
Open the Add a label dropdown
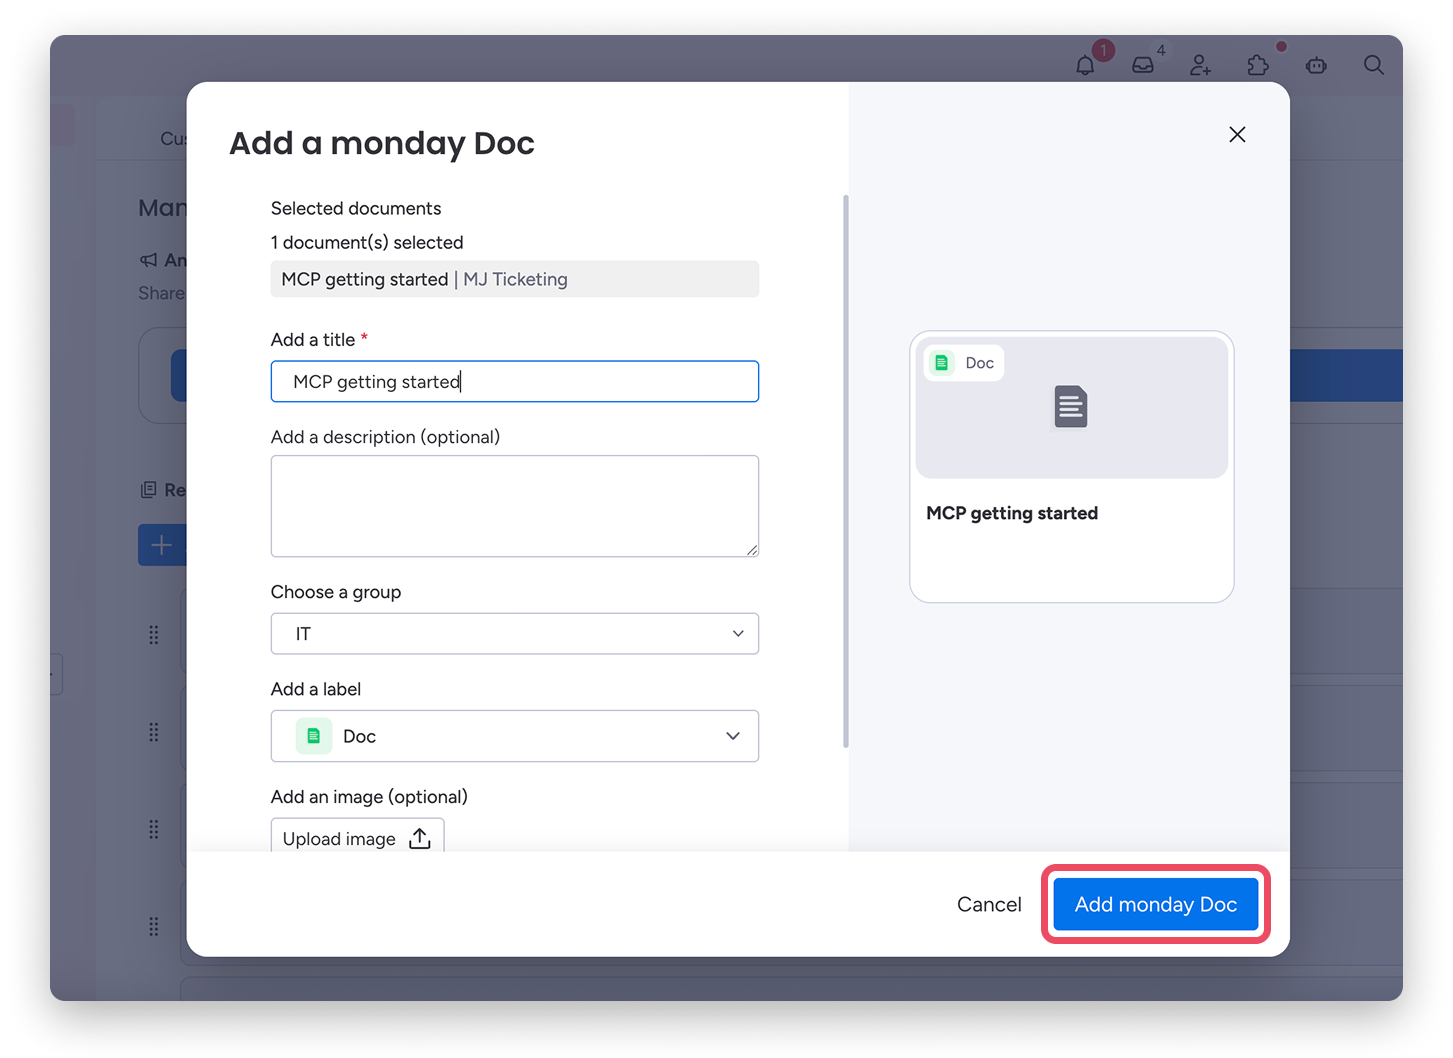515,736
